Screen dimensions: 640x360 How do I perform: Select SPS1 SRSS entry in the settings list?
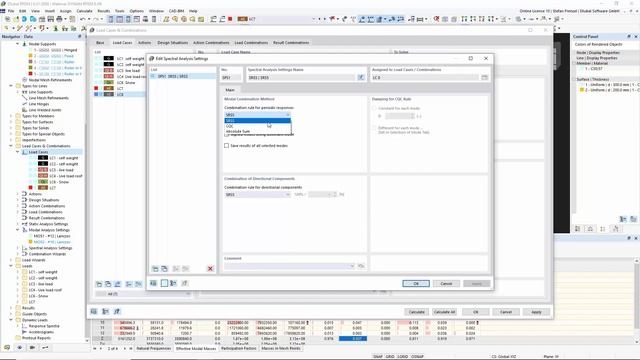182,76
